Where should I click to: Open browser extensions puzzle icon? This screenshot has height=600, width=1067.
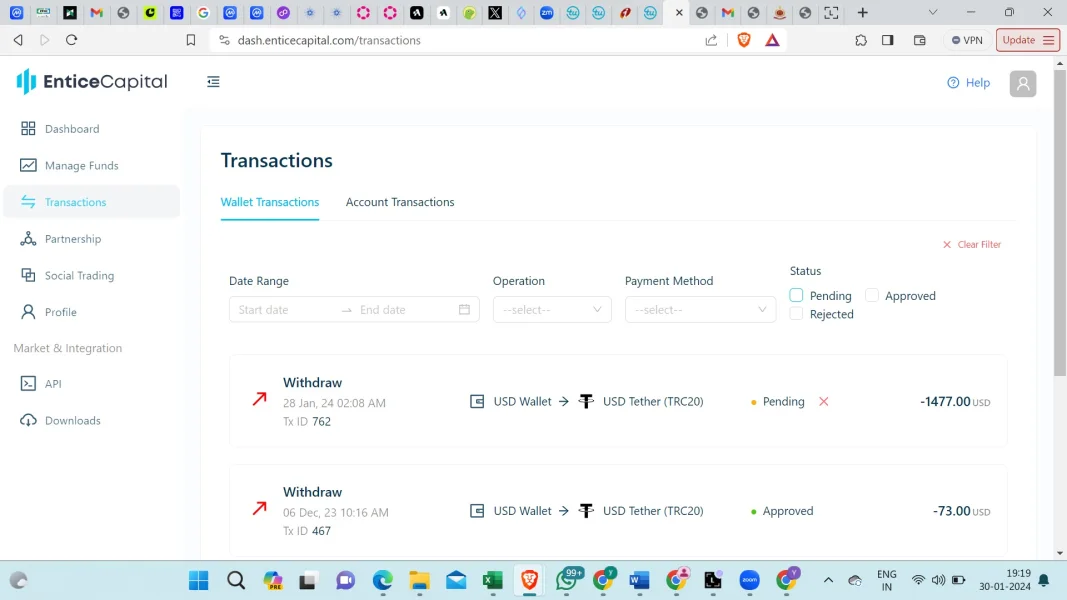(x=861, y=40)
